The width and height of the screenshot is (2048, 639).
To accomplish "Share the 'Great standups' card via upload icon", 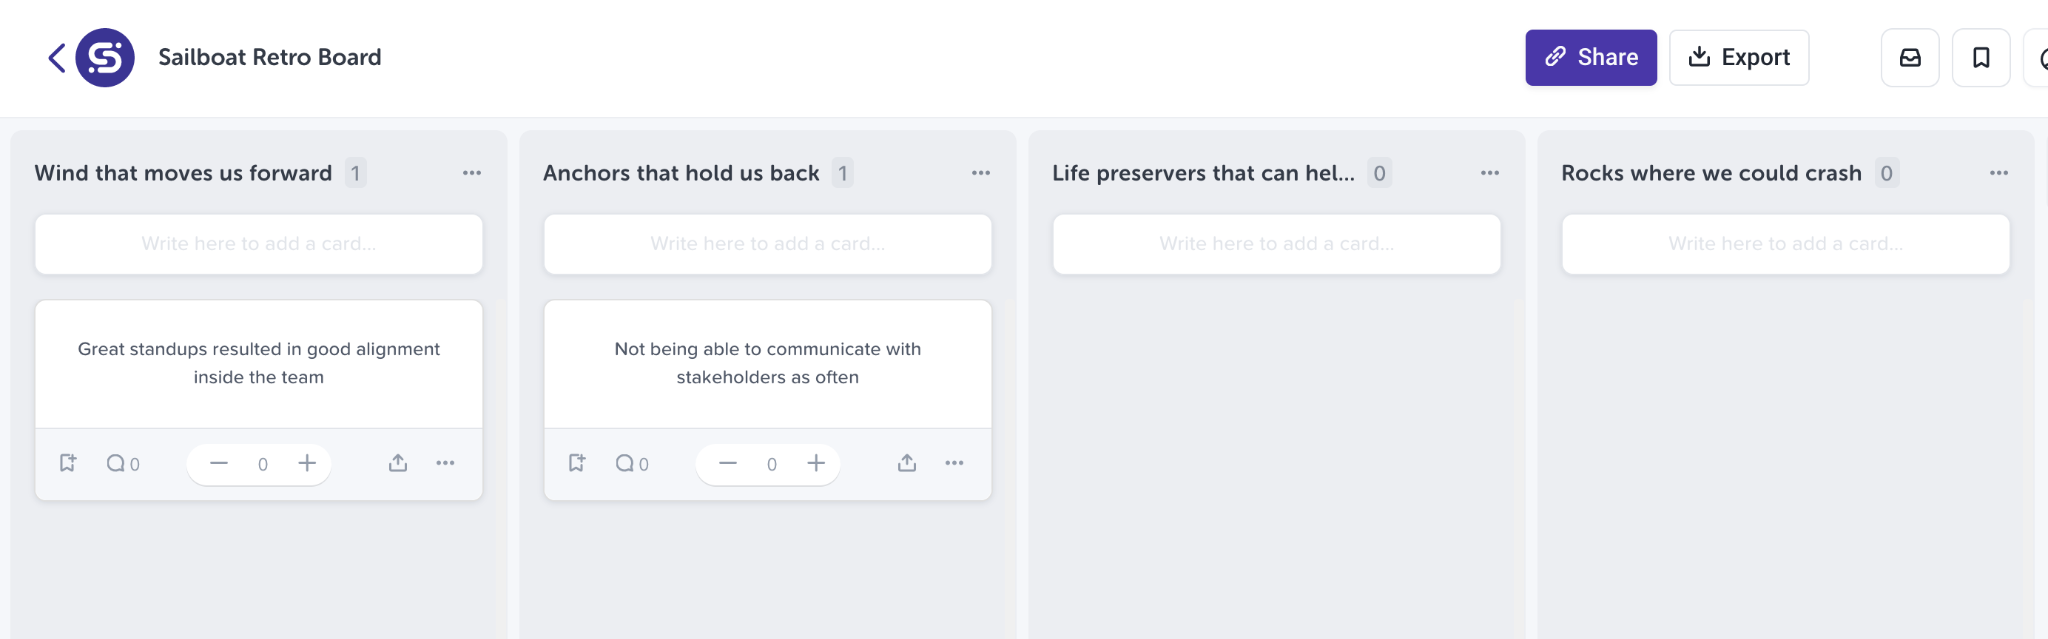I will pos(398,462).
